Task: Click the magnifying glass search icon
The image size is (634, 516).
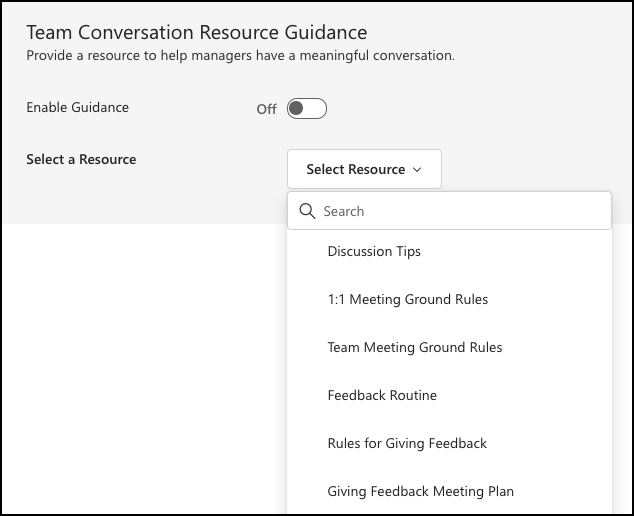Action: pos(307,211)
